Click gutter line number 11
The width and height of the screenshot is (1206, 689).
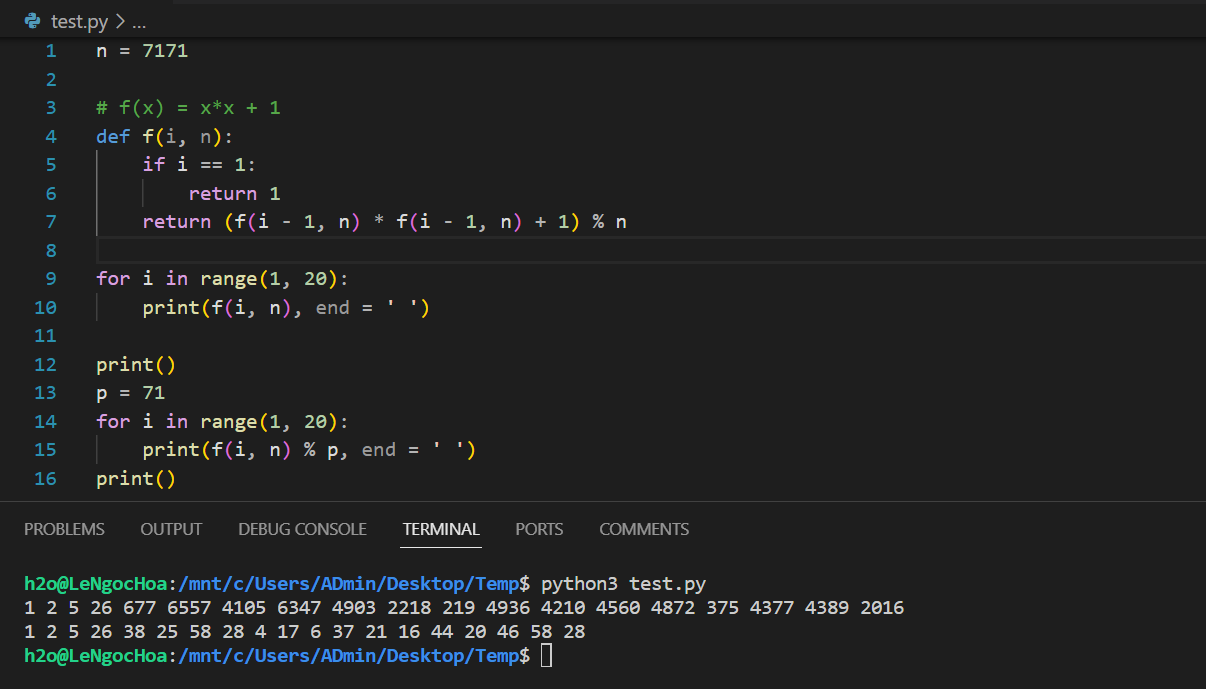click(46, 335)
